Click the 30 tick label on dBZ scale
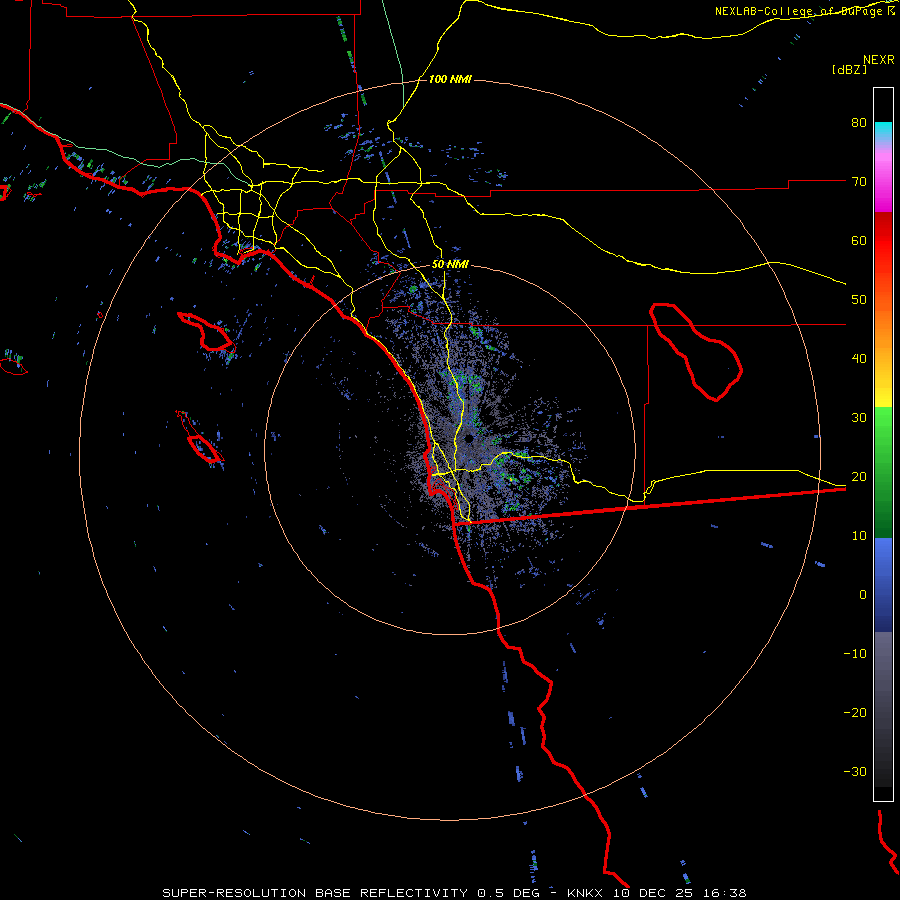 tap(859, 418)
